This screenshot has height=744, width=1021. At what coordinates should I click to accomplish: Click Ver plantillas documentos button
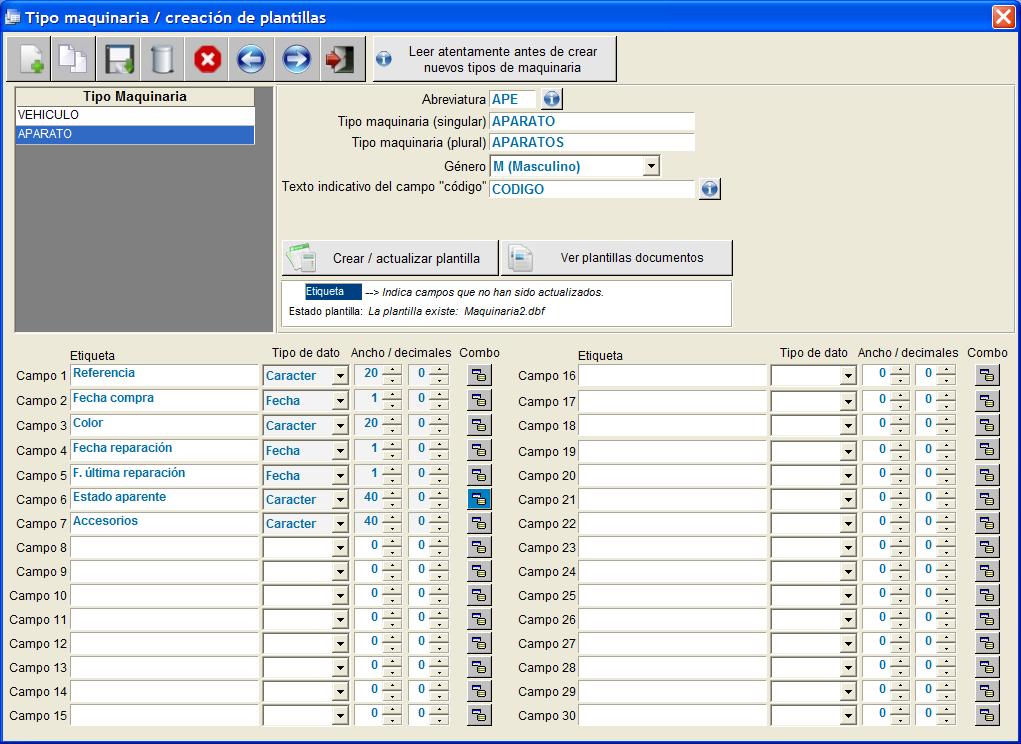click(617, 258)
